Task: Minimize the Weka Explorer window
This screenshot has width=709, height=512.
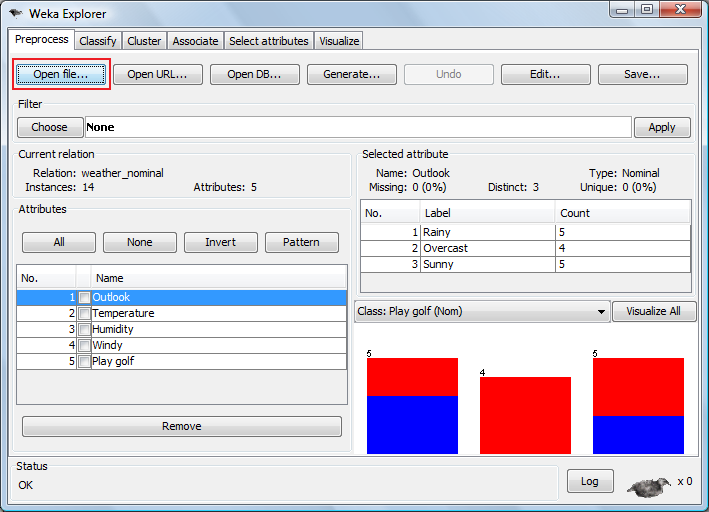Action: coord(622,10)
